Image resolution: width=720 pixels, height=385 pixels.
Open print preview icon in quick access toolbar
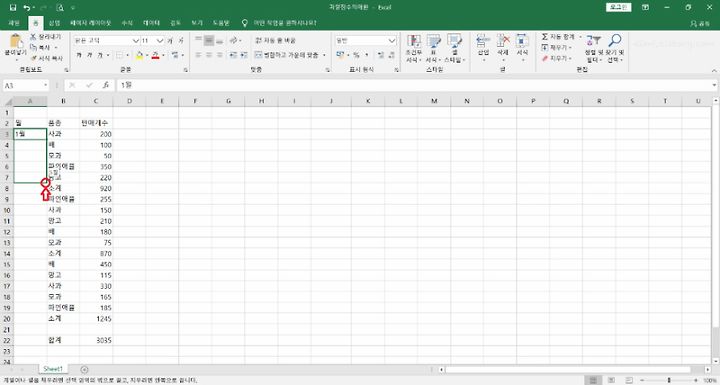click(x=60, y=7)
